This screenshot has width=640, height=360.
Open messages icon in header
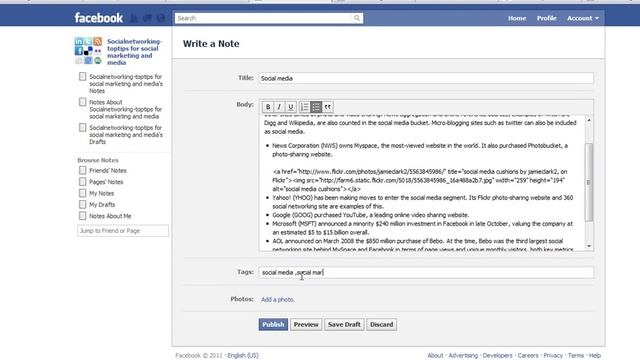(x=147, y=18)
